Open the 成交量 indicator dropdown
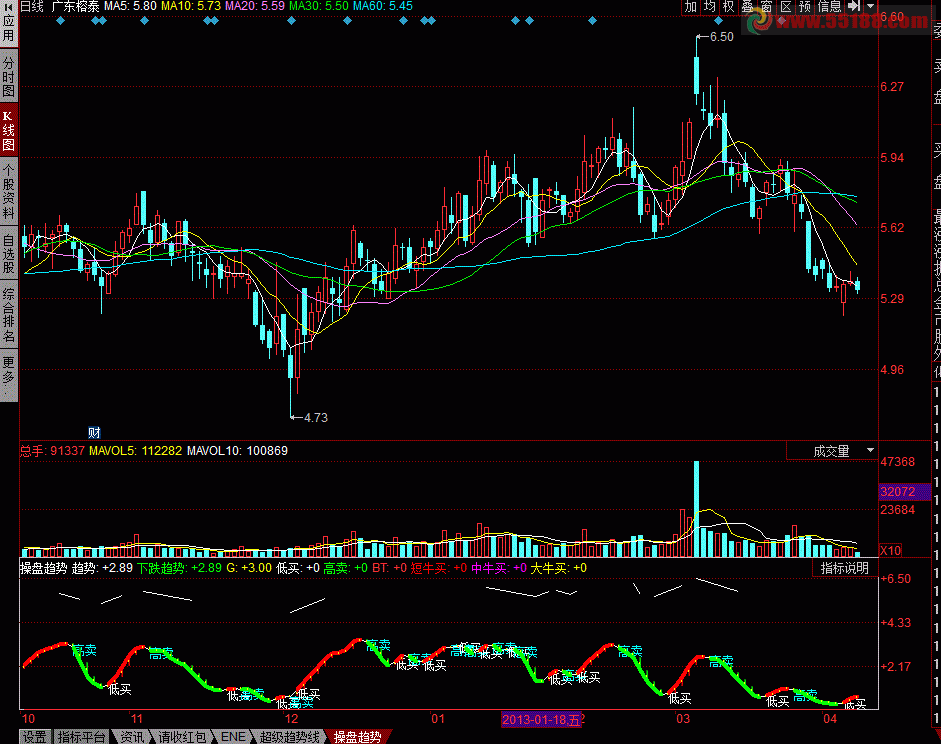Screen dimensions: 941x744 (831, 451)
